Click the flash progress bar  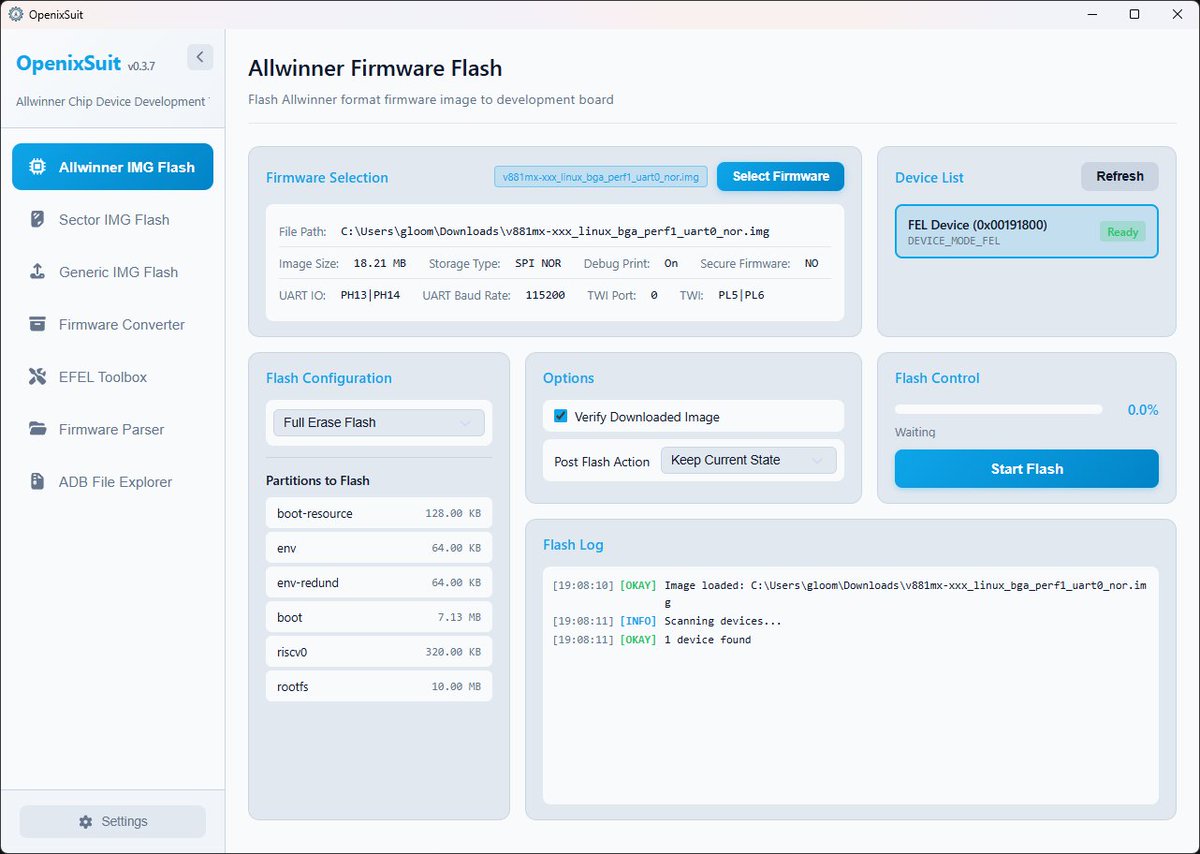coord(998,409)
